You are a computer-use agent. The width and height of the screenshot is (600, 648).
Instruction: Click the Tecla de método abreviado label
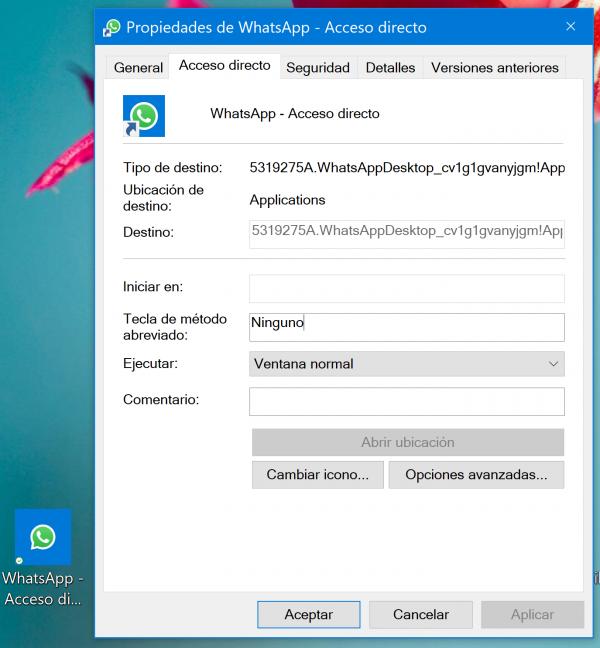tap(175, 327)
